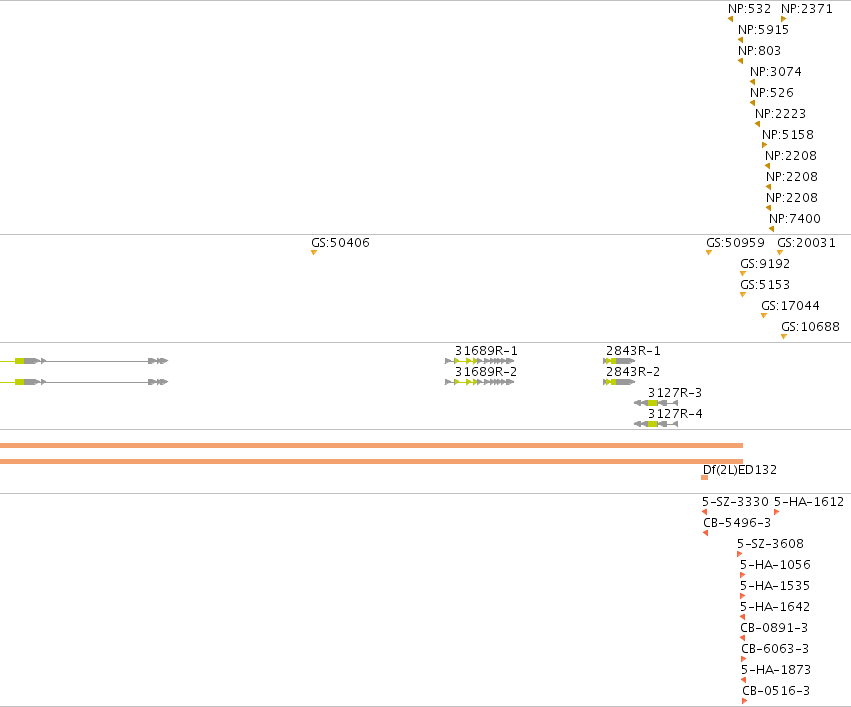The image size is (851, 707).
Task: Select the CB-0891-3 insertion label
Action: coord(774,628)
